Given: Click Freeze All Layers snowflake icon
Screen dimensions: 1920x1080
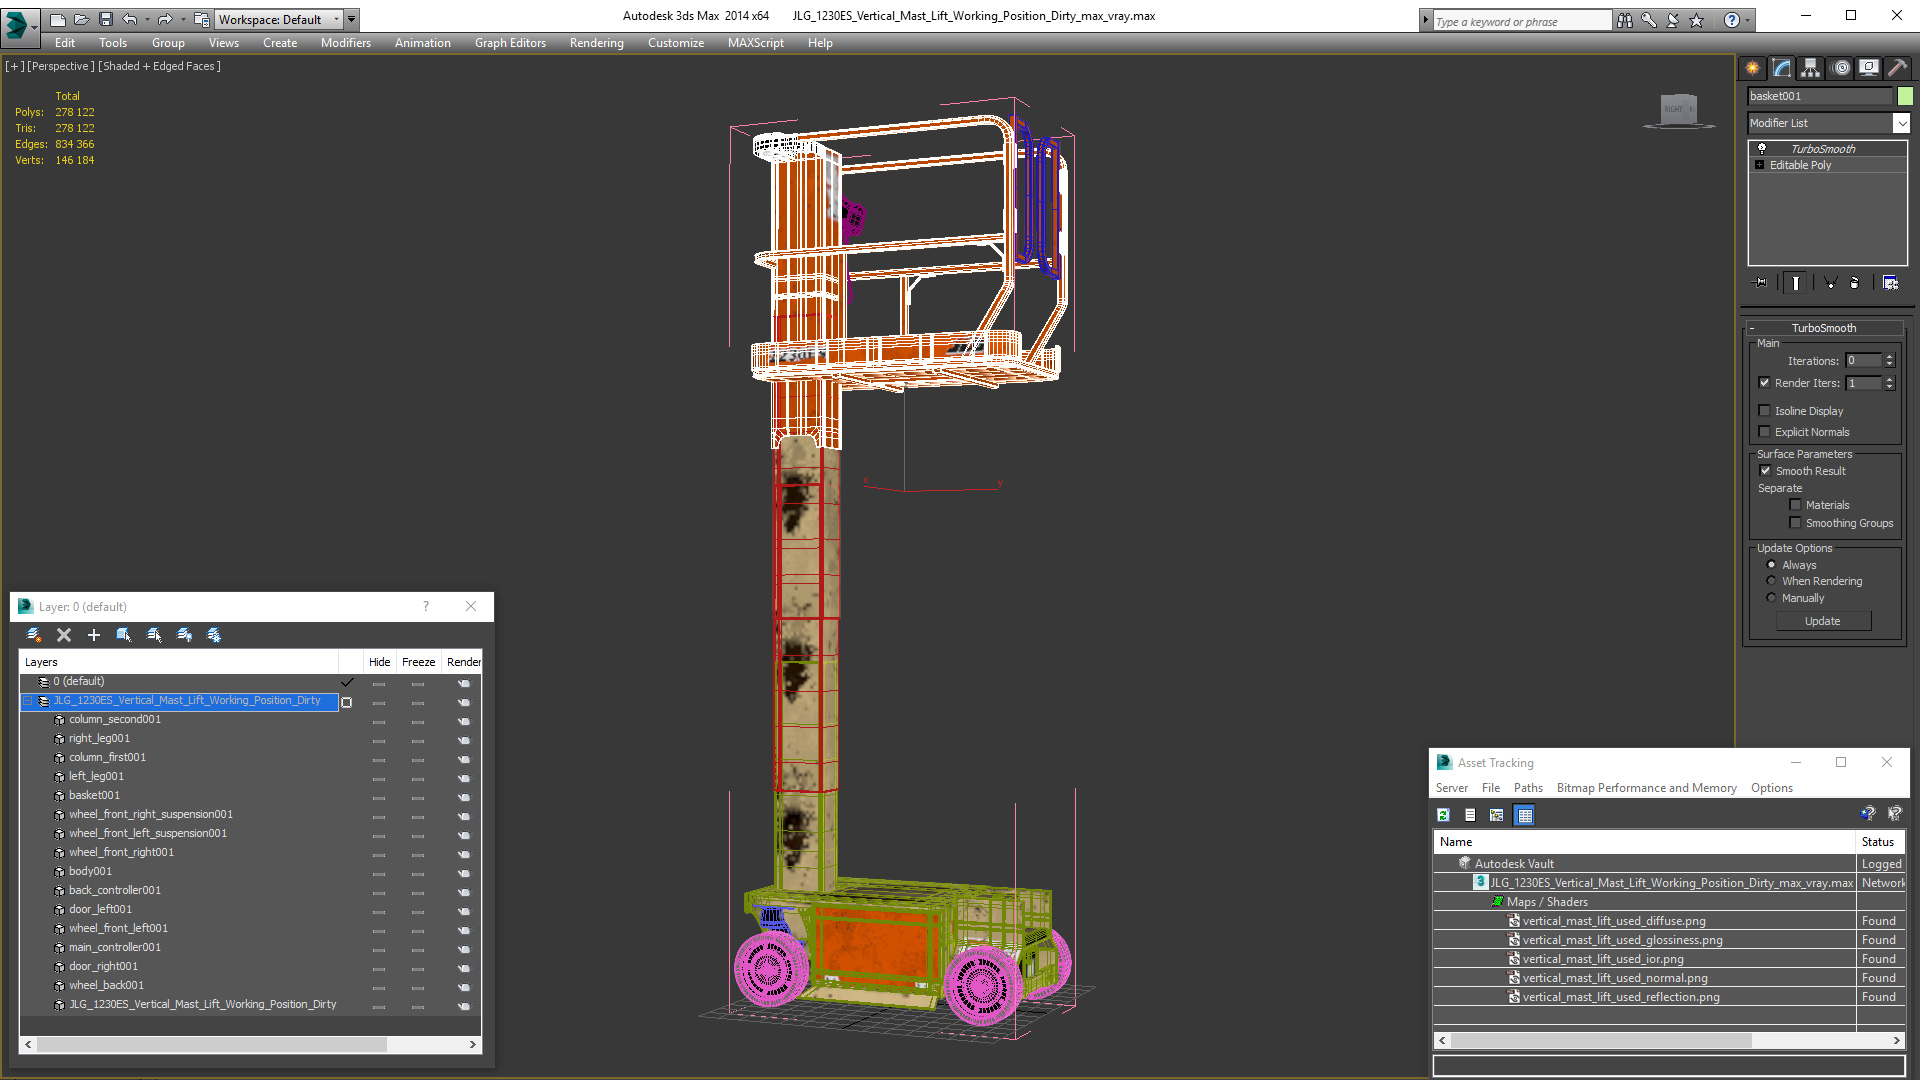Looking at the screenshot, I should pos(214,635).
